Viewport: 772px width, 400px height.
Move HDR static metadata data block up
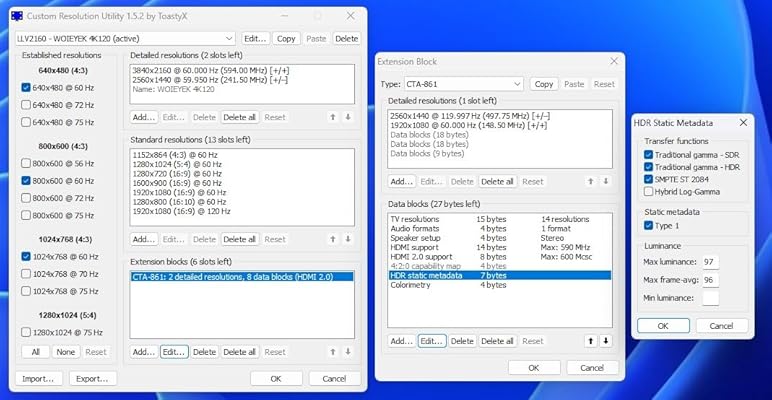(589, 341)
